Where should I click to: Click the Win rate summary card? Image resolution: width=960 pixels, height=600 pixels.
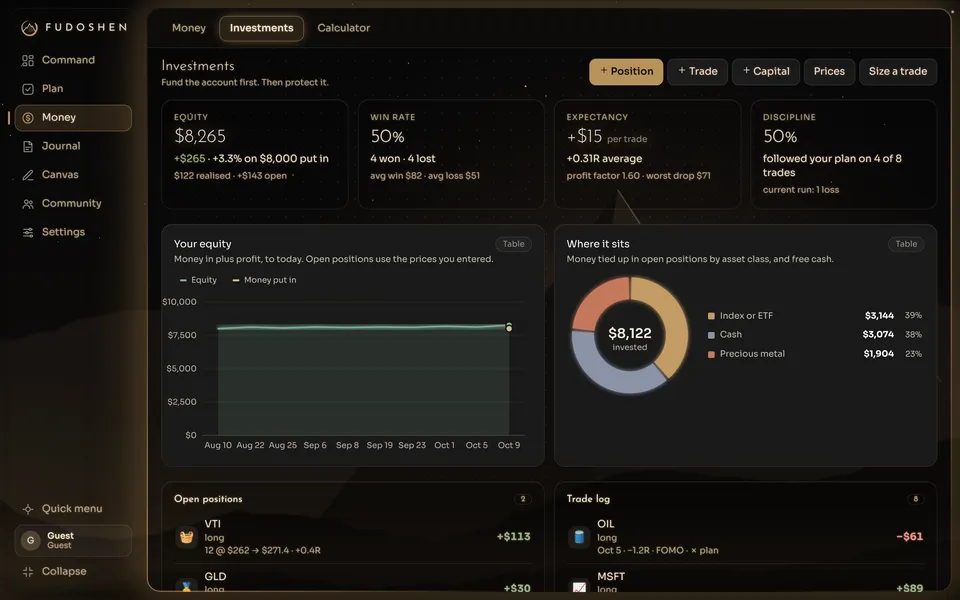(451, 154)
